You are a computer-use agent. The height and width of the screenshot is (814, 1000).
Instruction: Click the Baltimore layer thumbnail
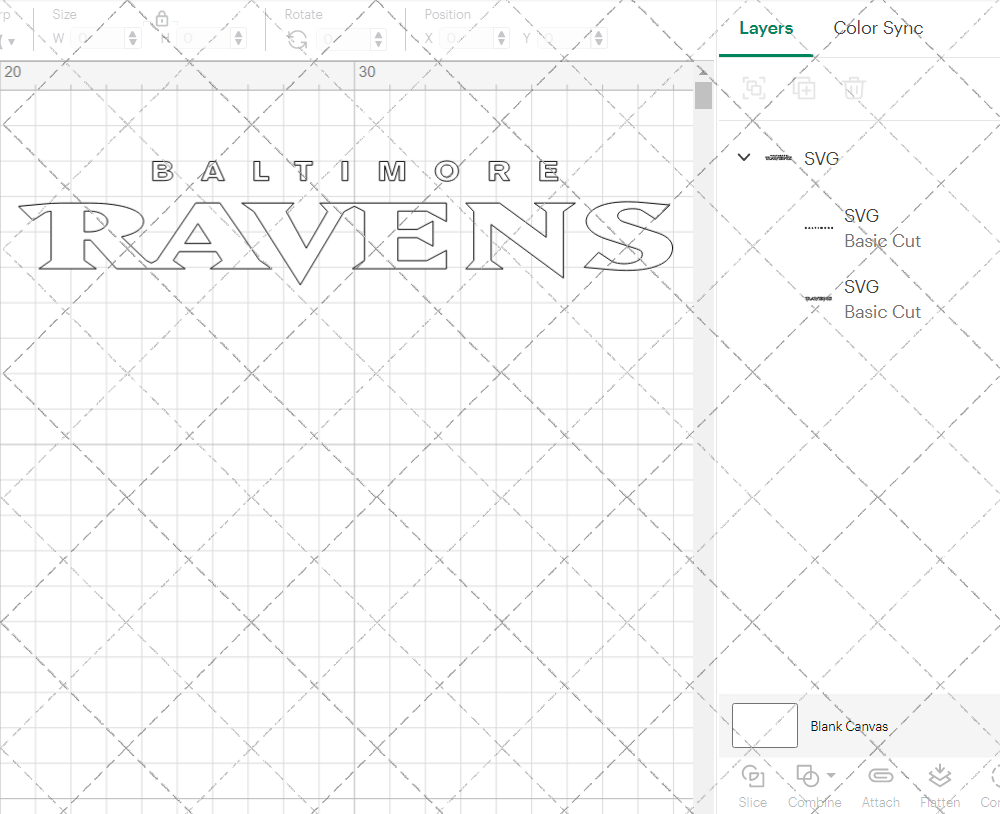(819, 228)
